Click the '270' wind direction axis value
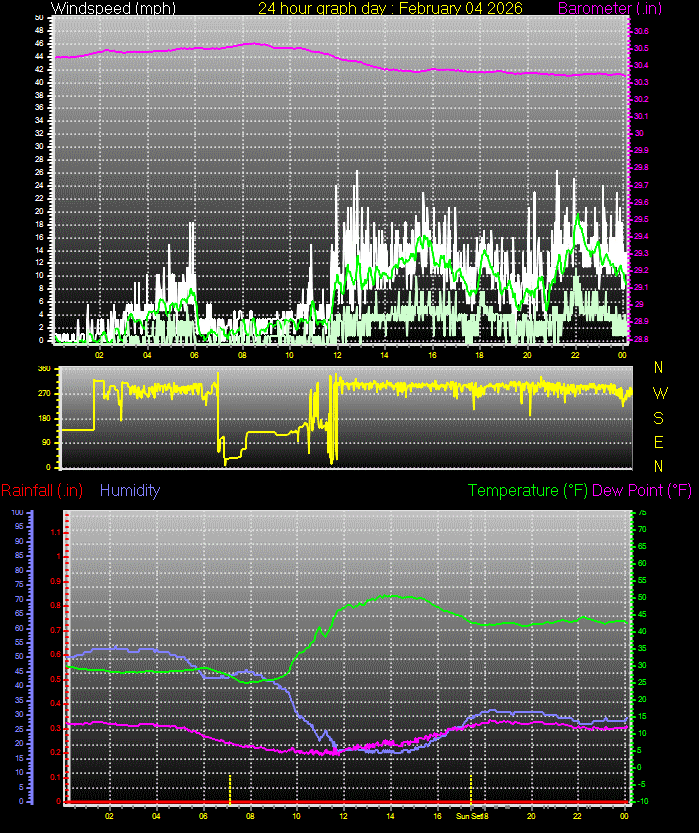This screenshot has height=833, width=699. [x=44, y=394]
